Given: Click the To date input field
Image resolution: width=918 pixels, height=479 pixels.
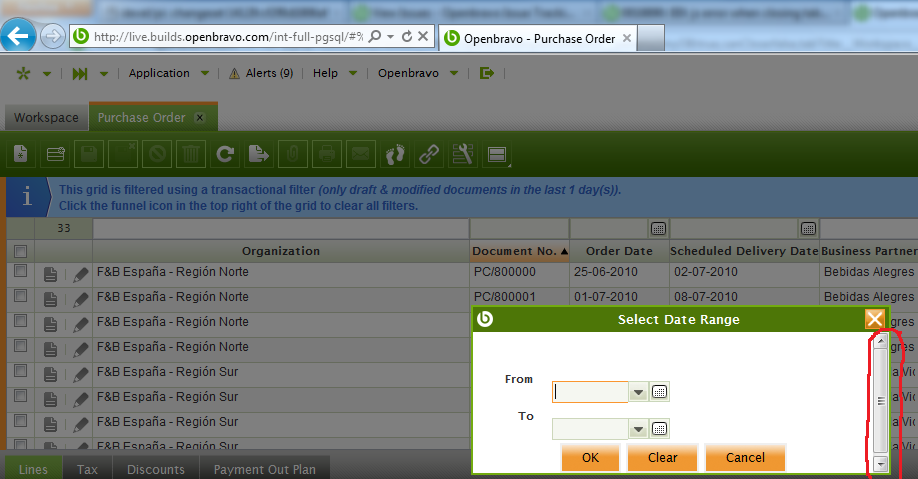Looking at the screenshot, I should click(x=590, y=429).
